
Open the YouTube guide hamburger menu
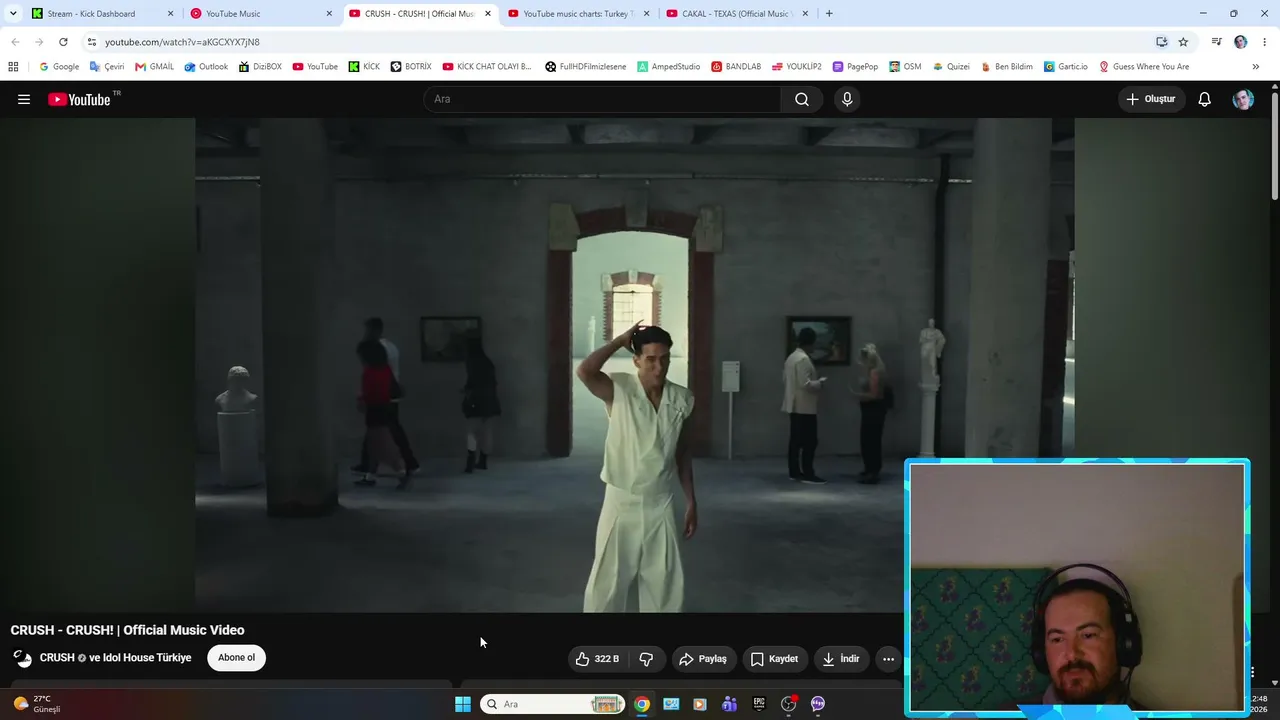(x=24, y=99)
